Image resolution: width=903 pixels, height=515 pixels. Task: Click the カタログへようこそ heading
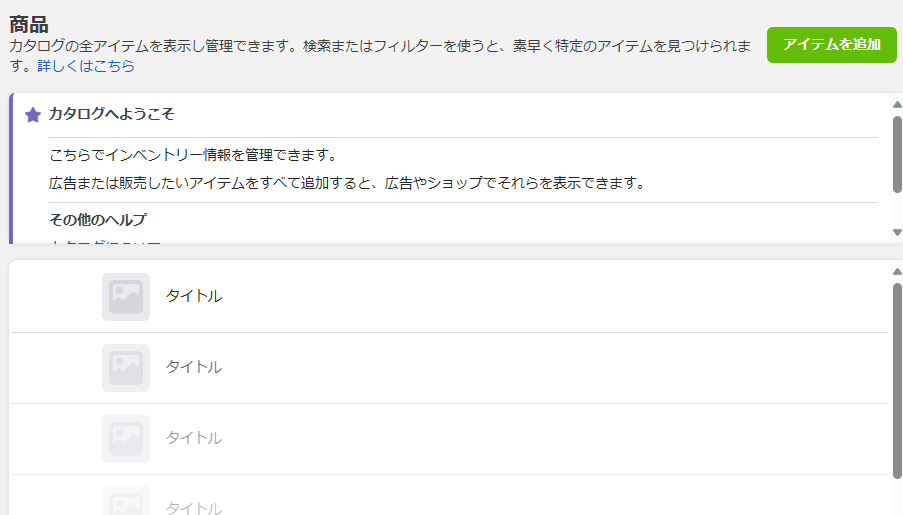pyautogui.click(x=111, y=114)
